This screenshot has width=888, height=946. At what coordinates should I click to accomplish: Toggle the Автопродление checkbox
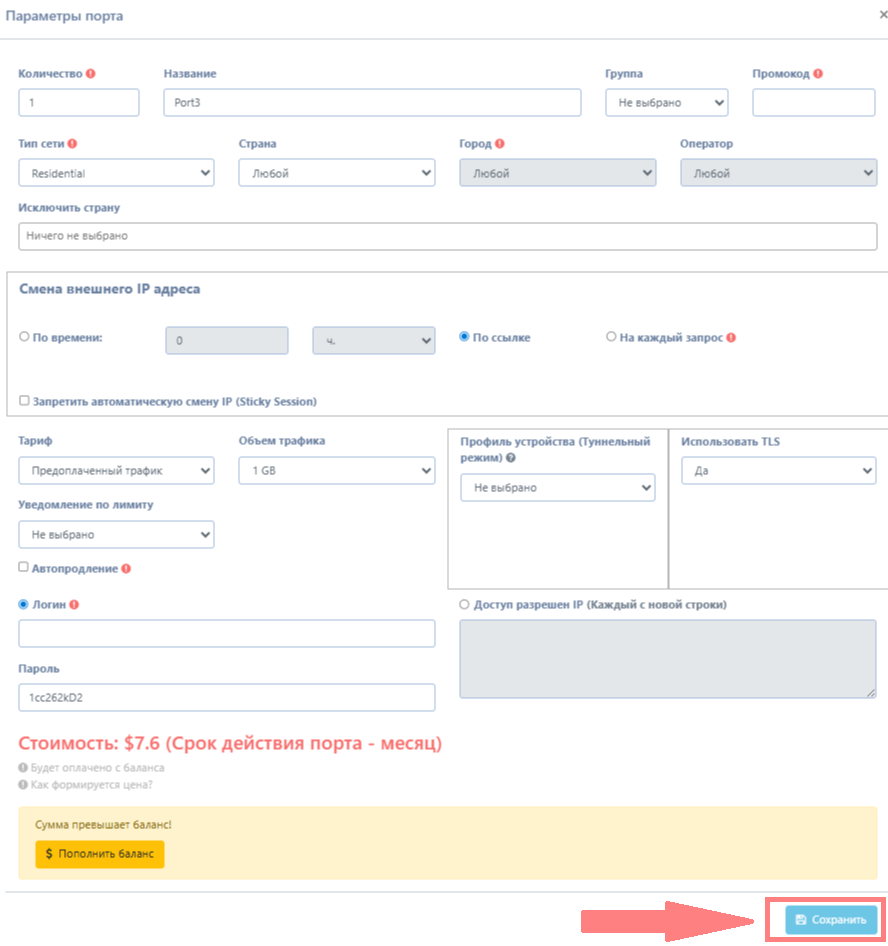click(x=24, y=567)
